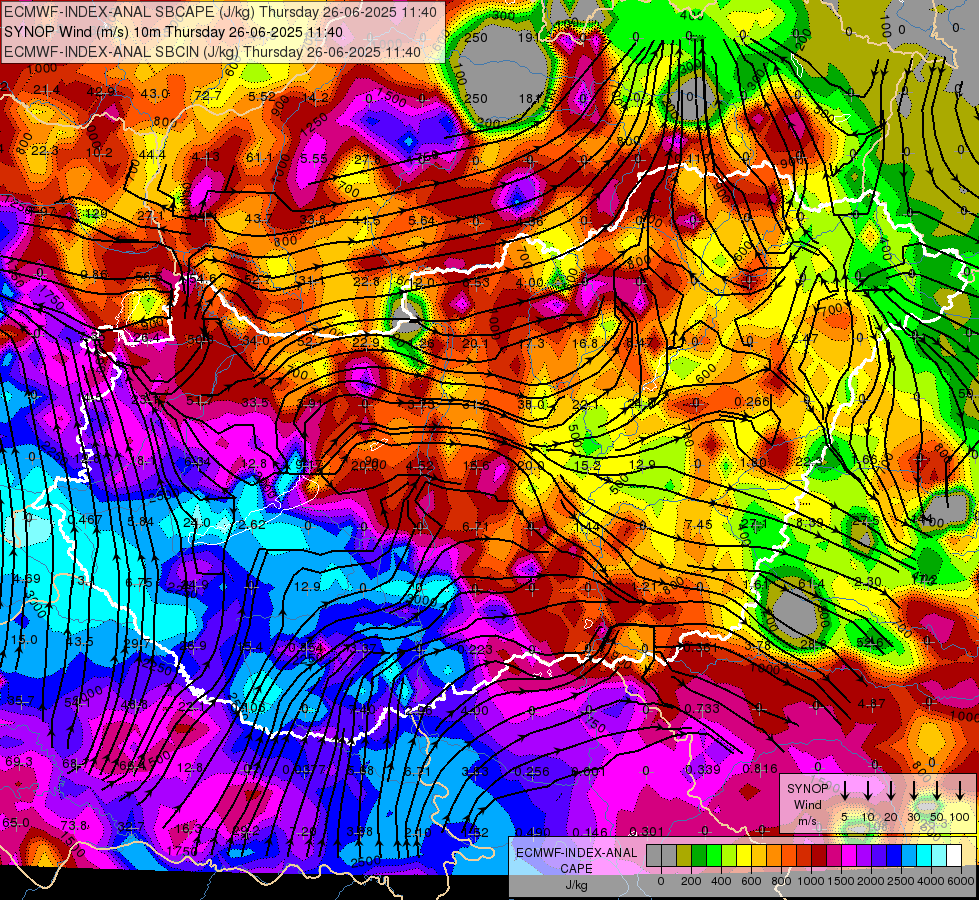Click the 0.490 CIN value on map
Image resolution: width=979 pixels, height=900 pixels.
(x=533, y=832)
